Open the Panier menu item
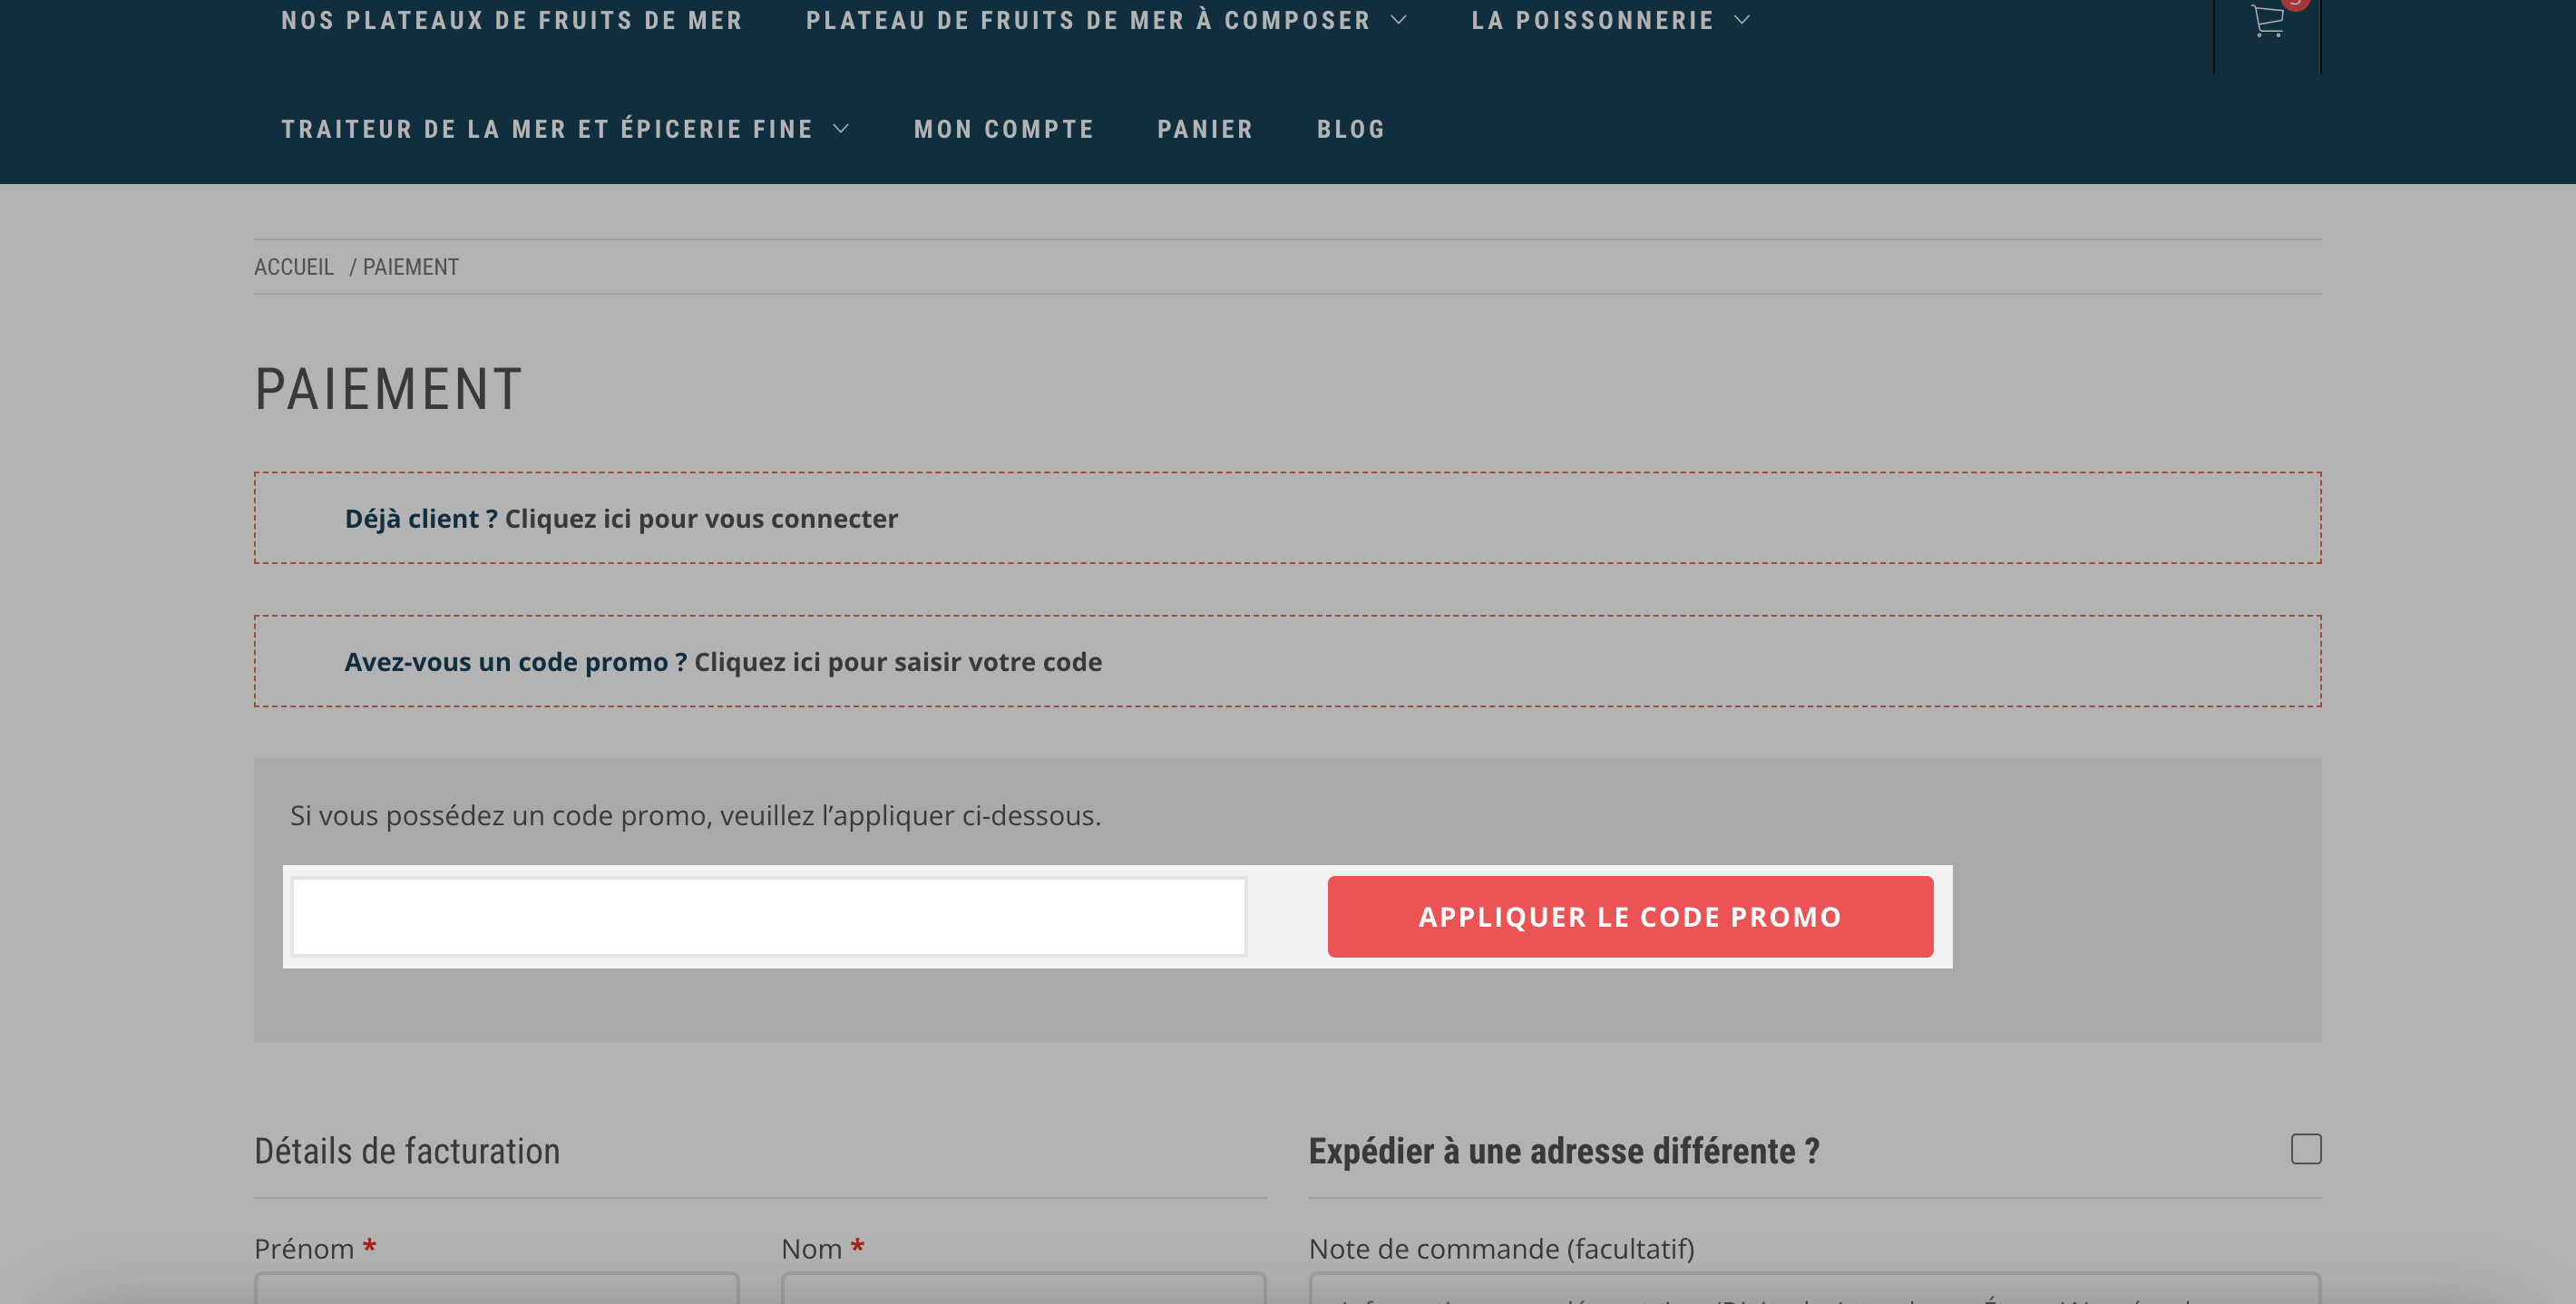This screenshot has width=2576, height=1304. 1205,129
